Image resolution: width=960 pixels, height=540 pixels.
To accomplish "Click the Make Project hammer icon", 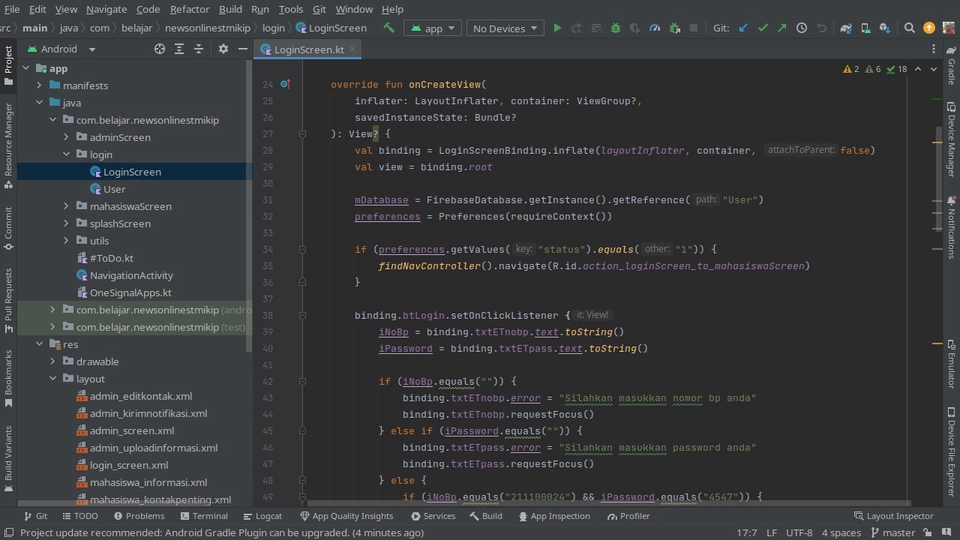I will point(389,28).
